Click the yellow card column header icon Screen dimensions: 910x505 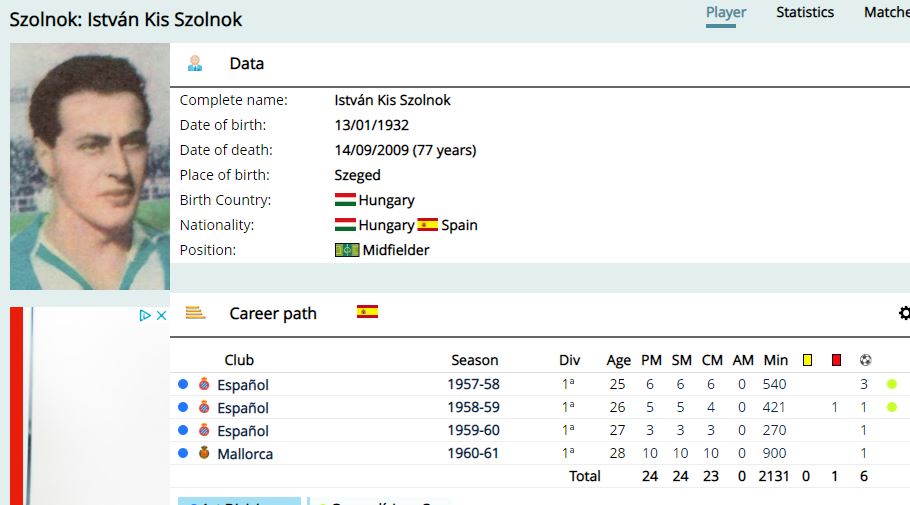pyautogui.click(x=807, y=360)
